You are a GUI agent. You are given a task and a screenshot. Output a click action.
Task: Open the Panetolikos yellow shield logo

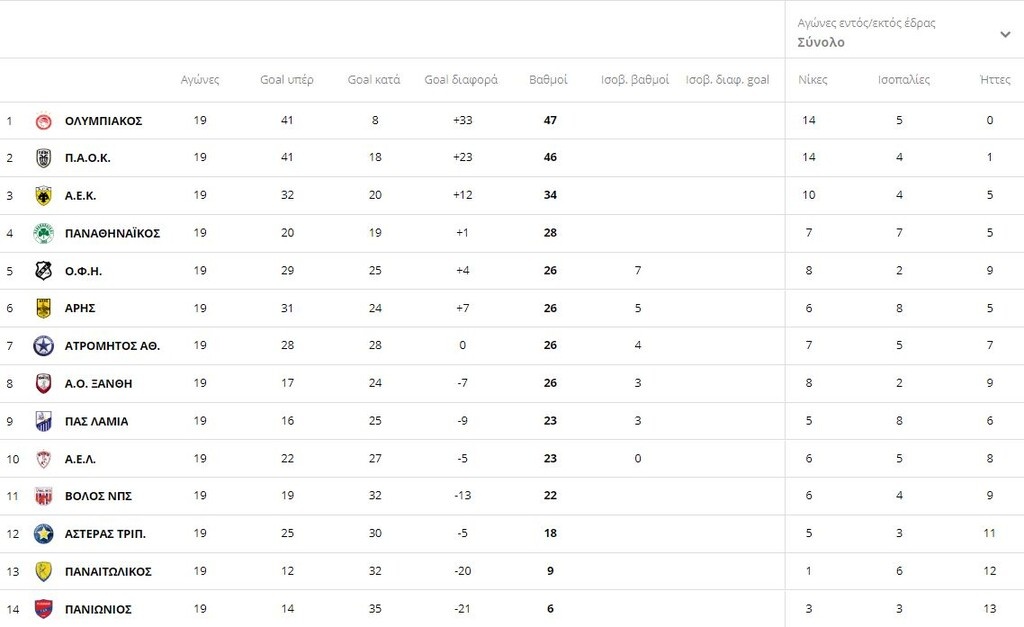click(x=44, y=571)
